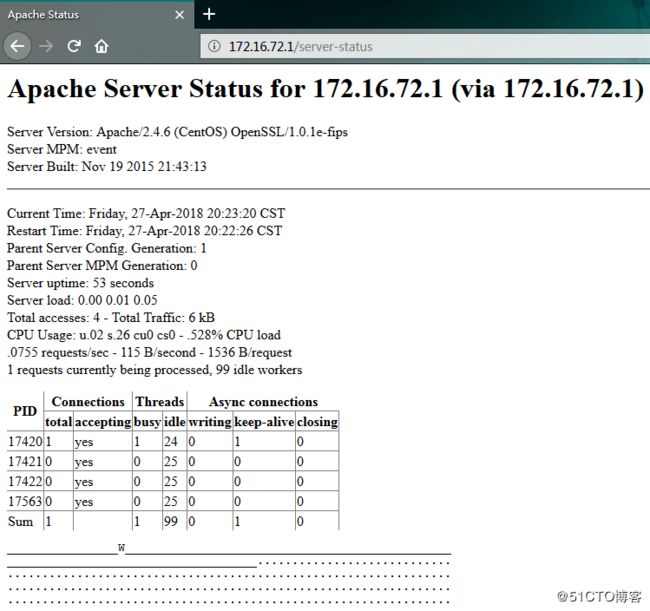Click the keep-alive column header

pos(264,422)
